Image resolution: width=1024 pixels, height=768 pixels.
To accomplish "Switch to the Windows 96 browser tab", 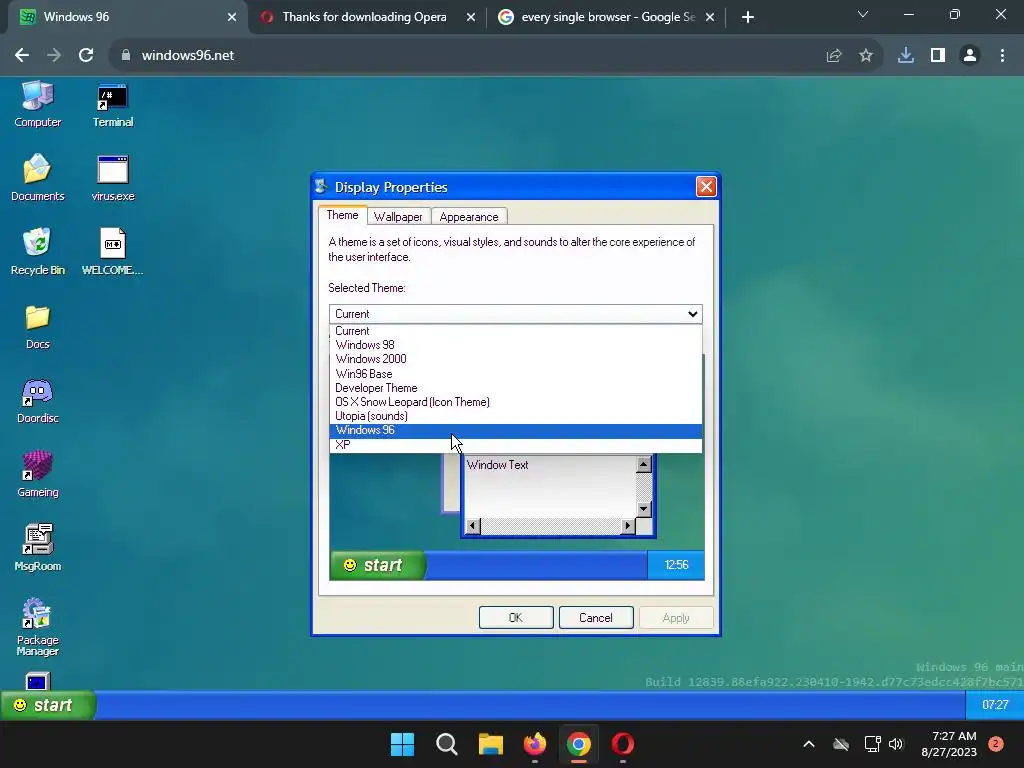I will pyautogui.click(x=124, y=17).
